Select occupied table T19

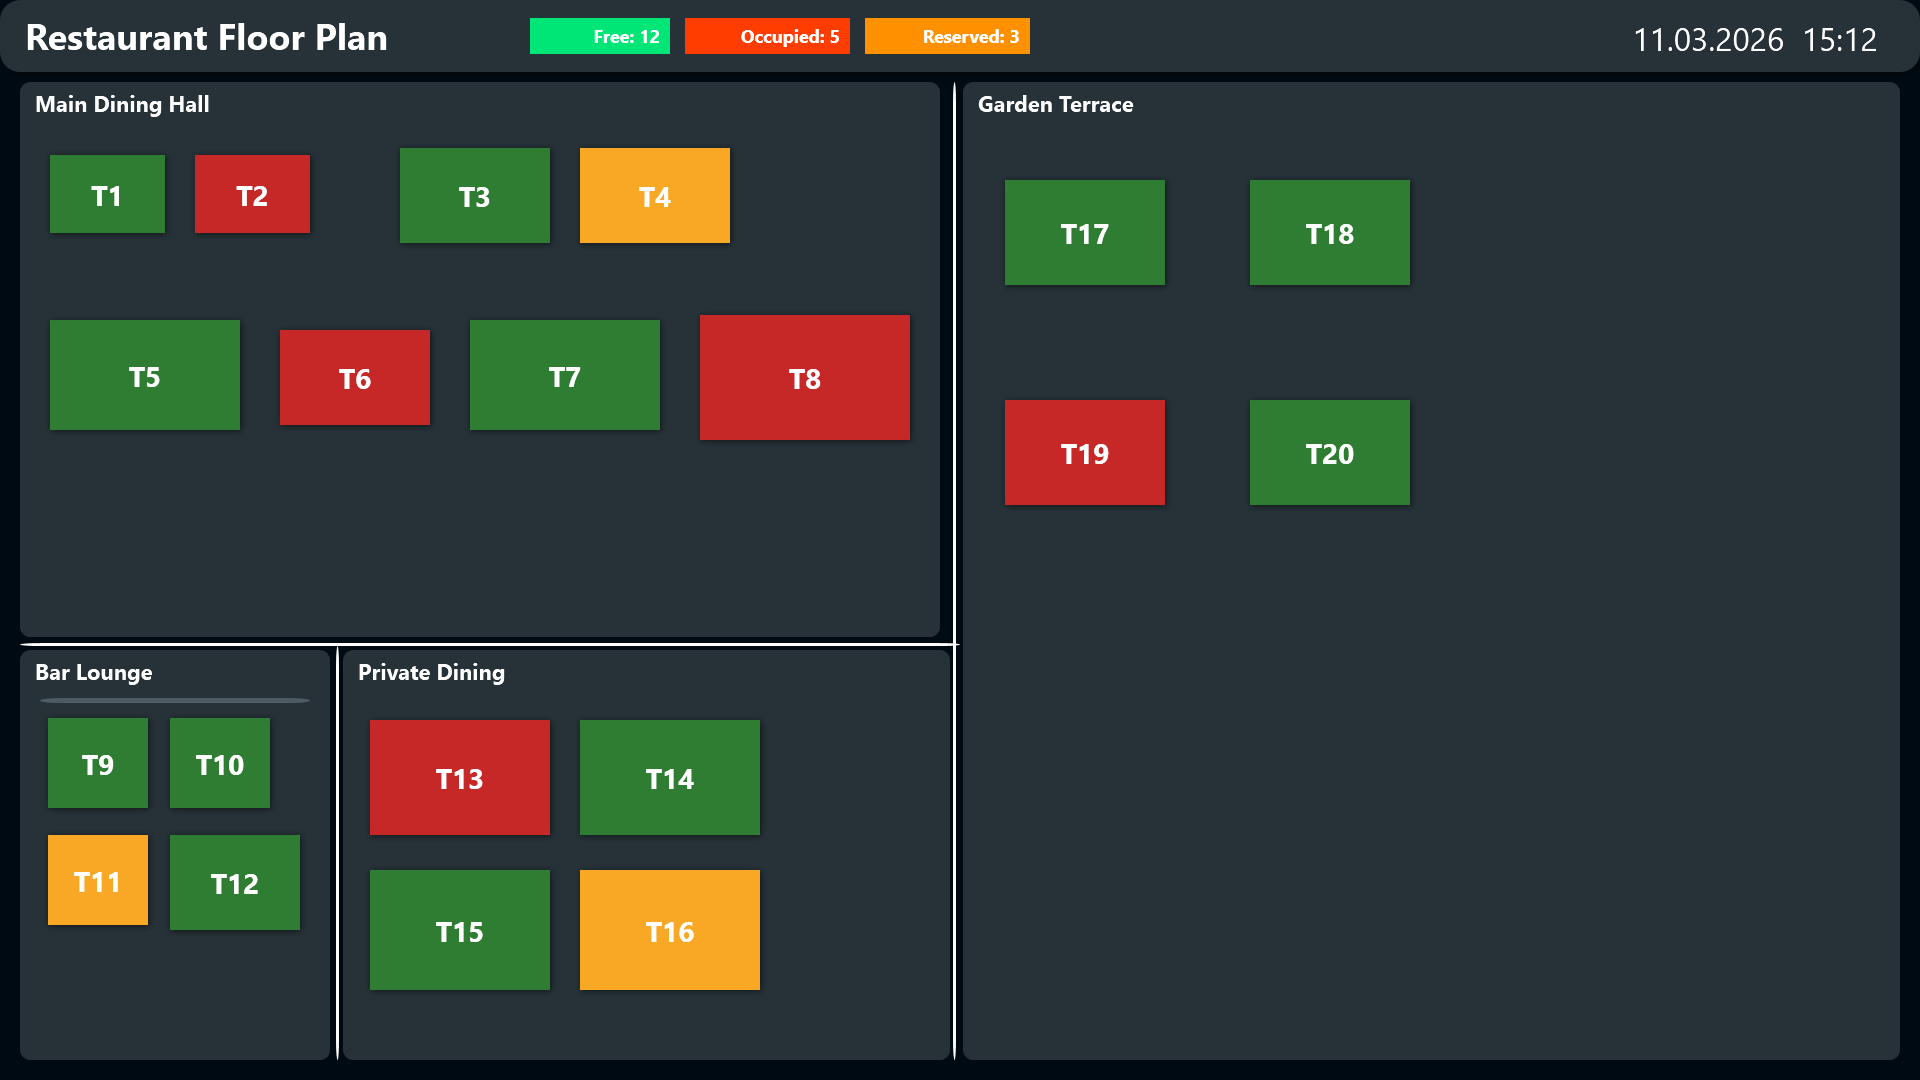1084,452
